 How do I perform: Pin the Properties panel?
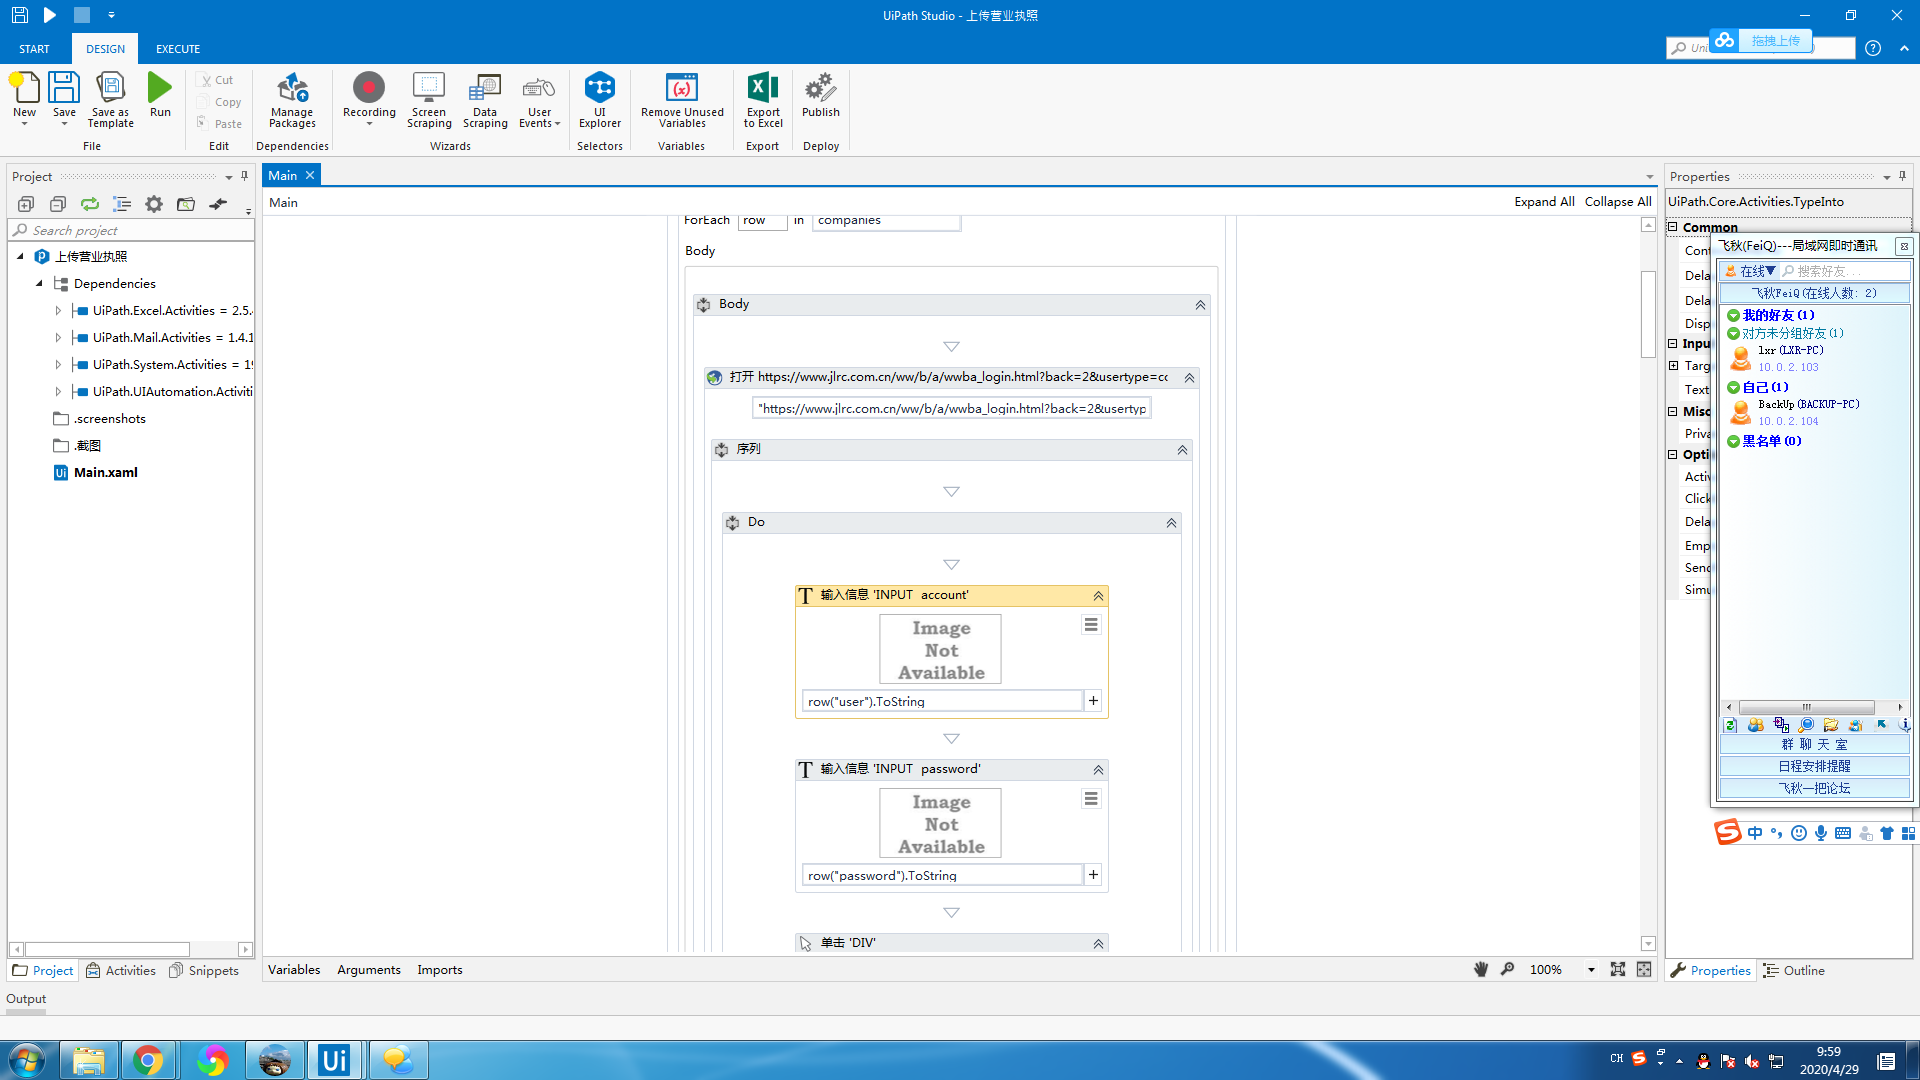1902,176
